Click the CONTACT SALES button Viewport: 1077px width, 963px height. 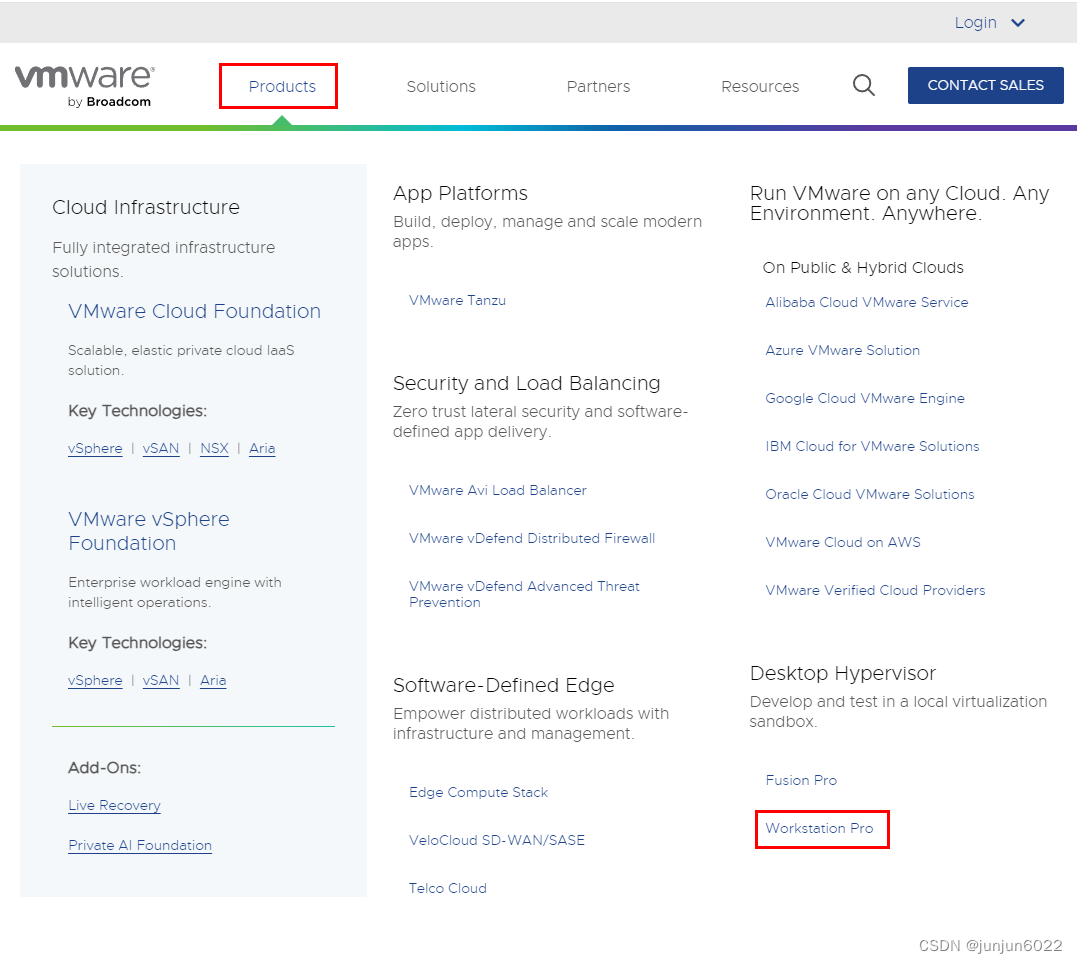click(x=986, y=85)
